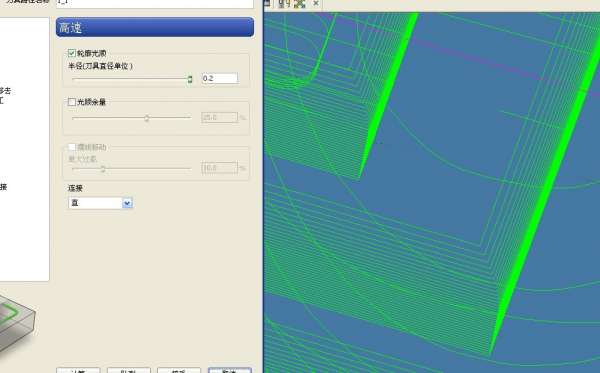Click the 连接 combo box showing 直
Viewport: 600px width, 373px height.
[100, 203]
